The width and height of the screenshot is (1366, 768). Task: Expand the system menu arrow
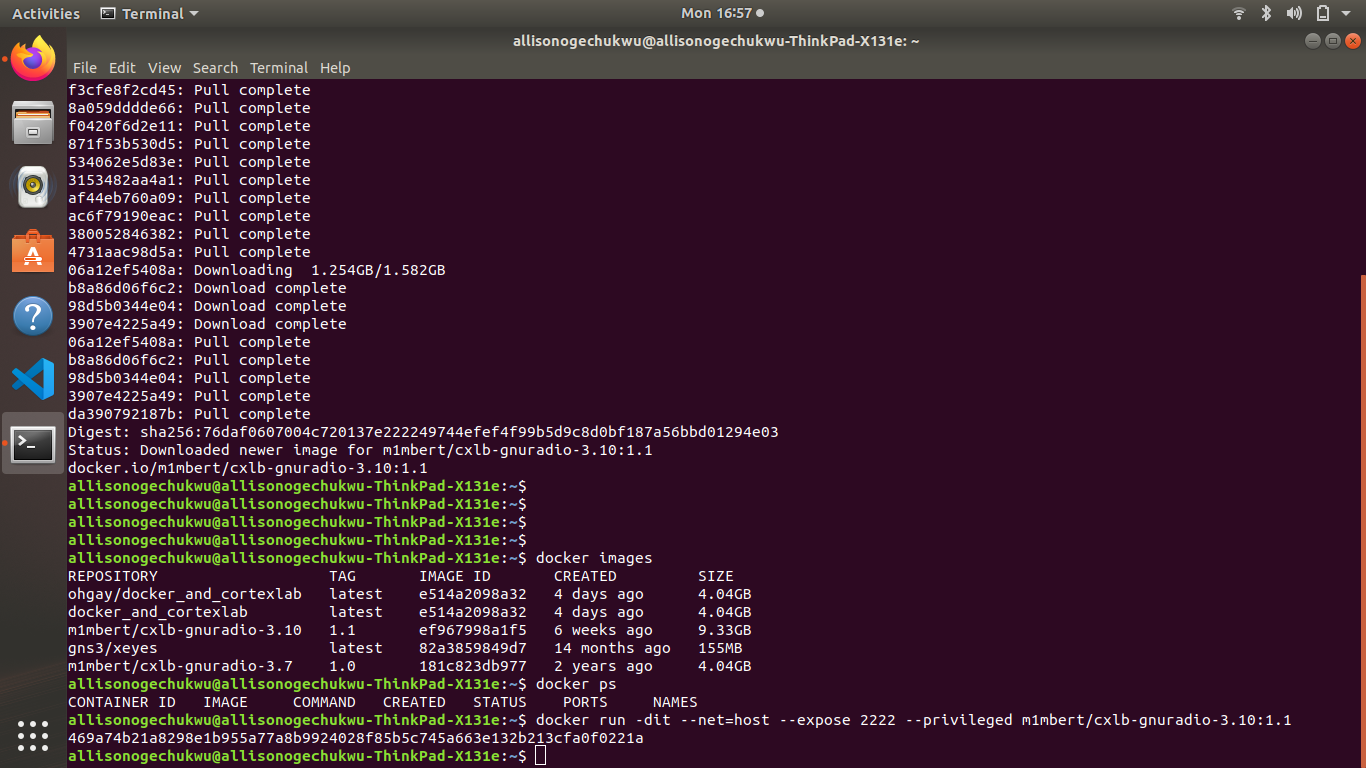coord(1348,14)
